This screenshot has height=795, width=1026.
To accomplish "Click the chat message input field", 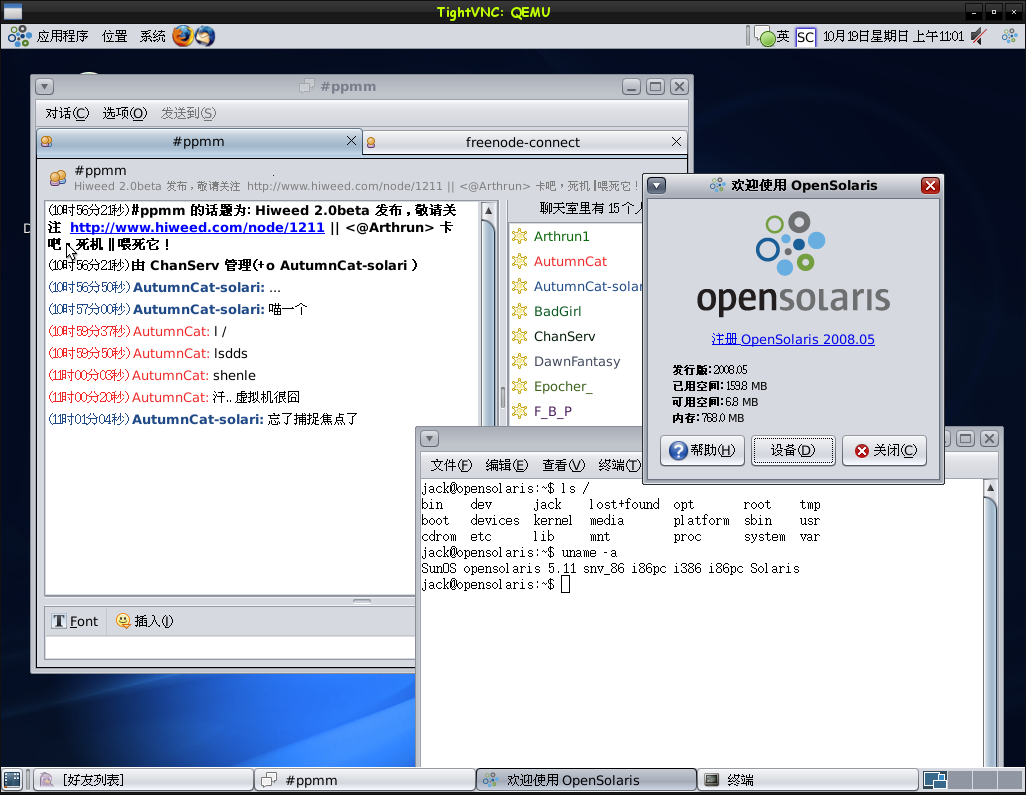I will coord(230,647).
